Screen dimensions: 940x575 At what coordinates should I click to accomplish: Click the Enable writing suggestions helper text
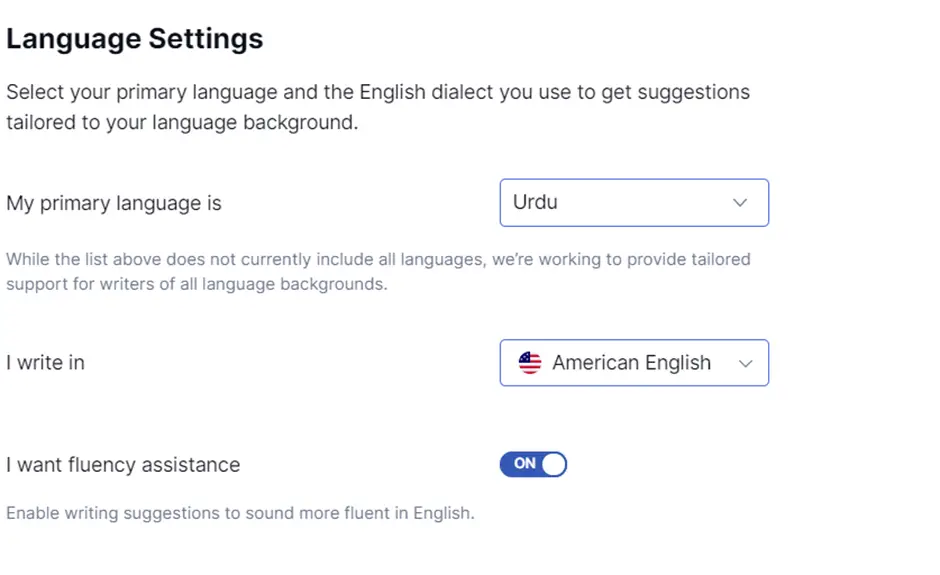pyautogui.click(x=240, y=513)
